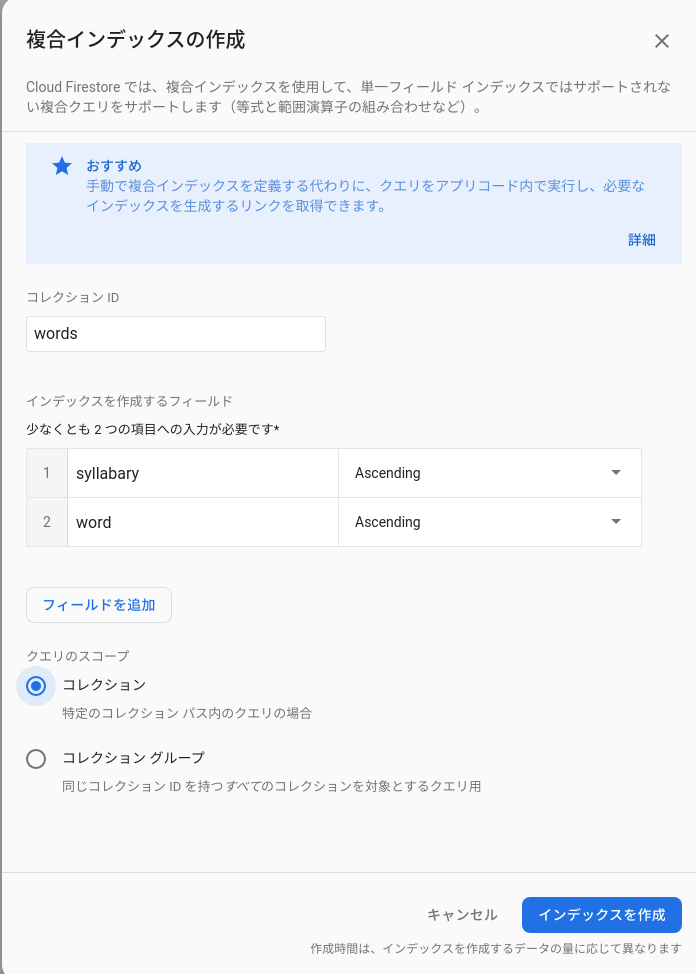Click the おすすめ heading text

pyautogui.click(x=114, y=166)
